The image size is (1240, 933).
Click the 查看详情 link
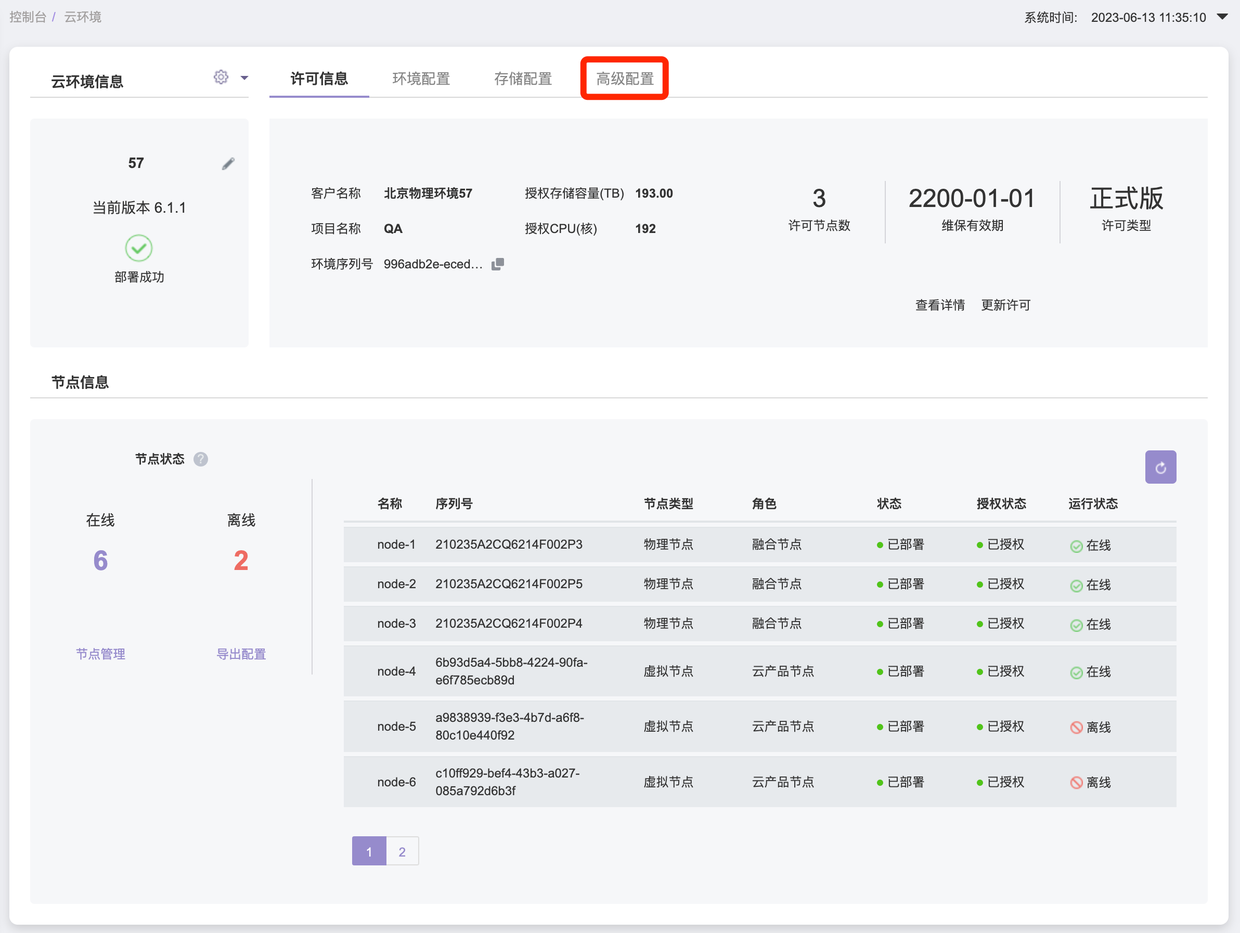coord(940,305)
